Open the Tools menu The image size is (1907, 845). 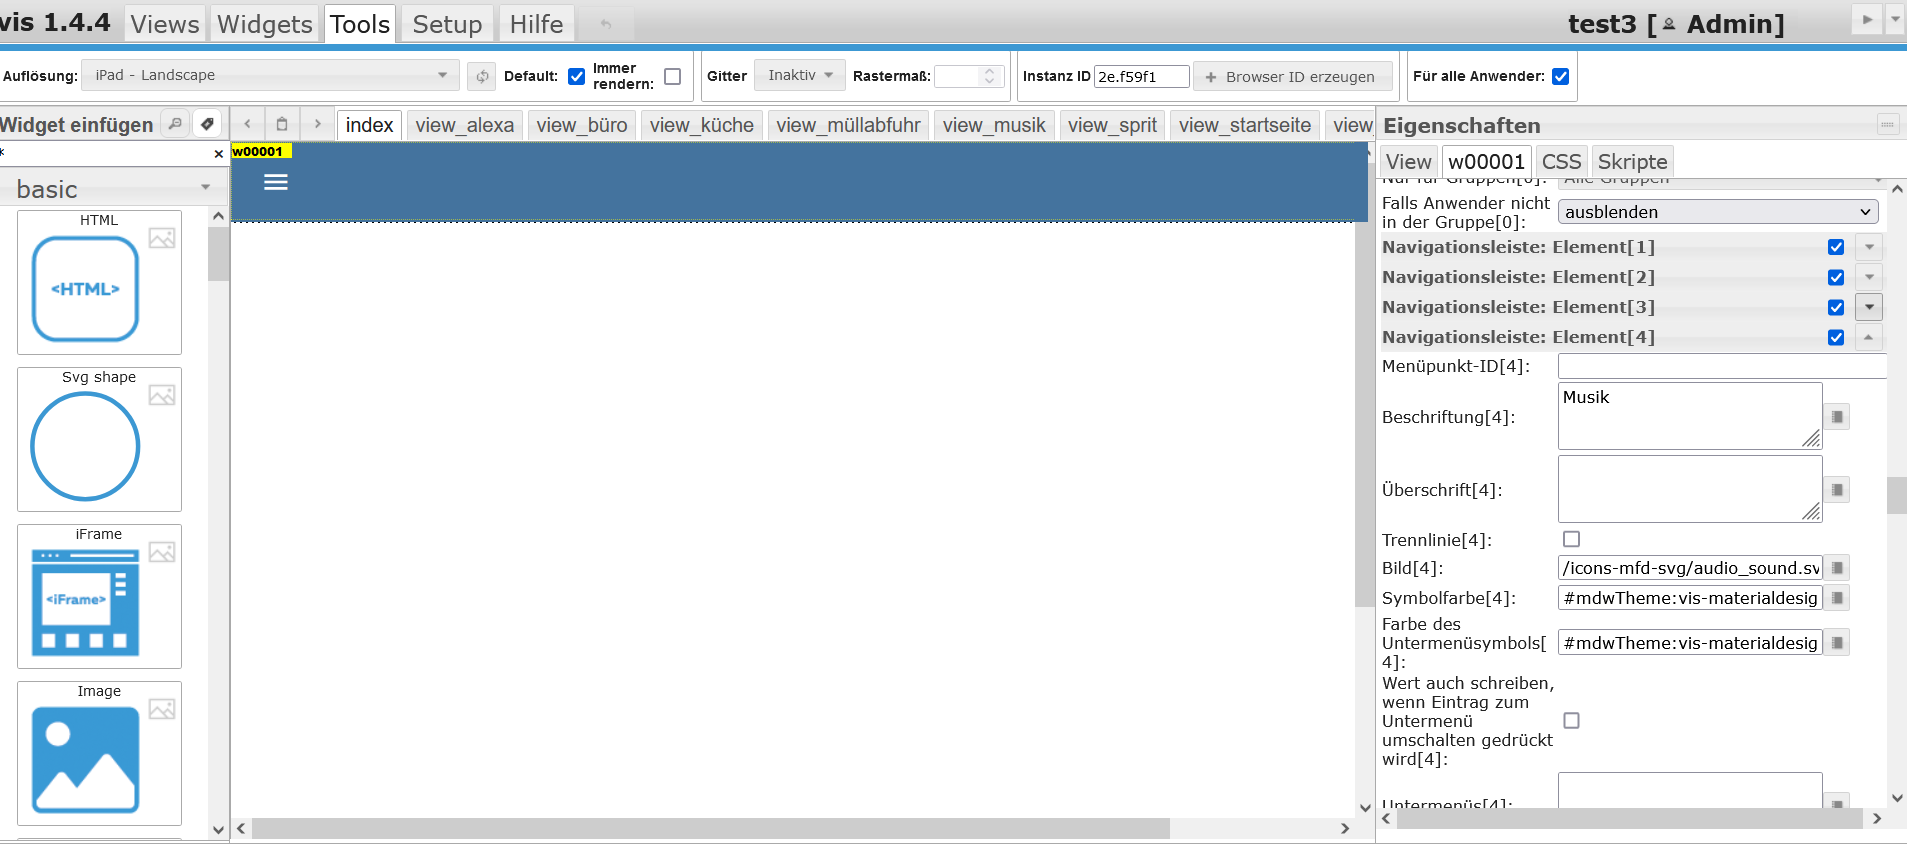360,24
